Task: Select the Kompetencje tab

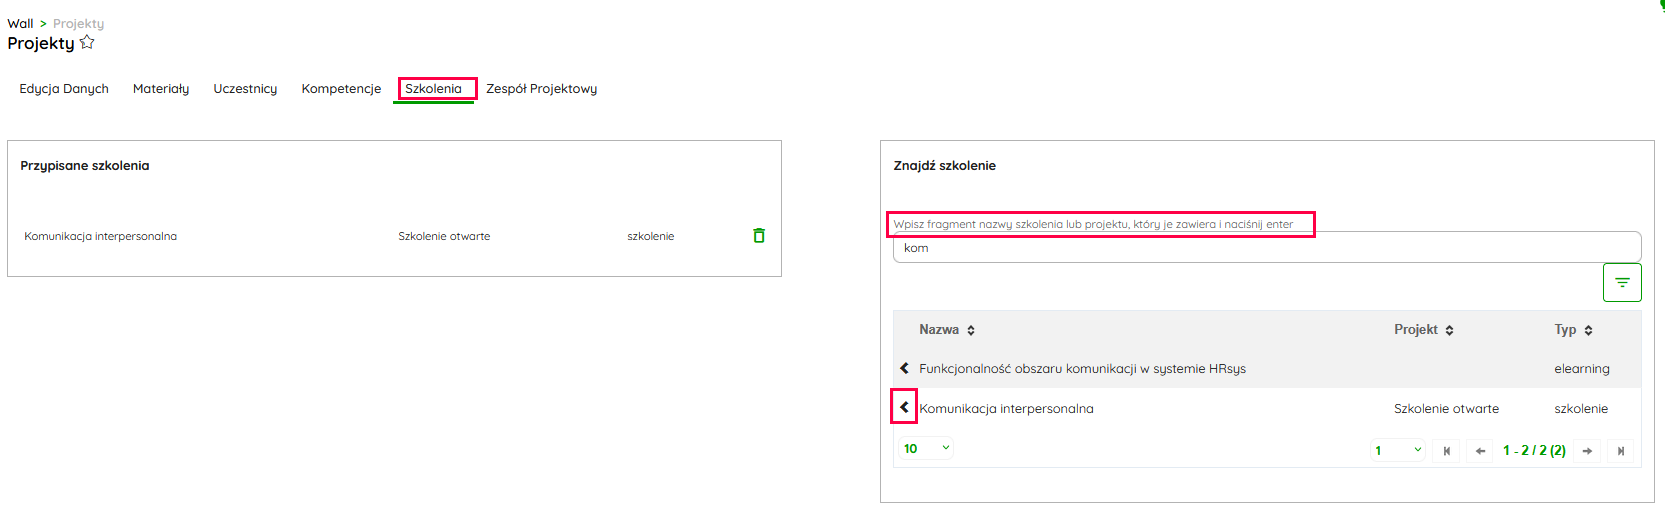Action: click(x=341, y=89)
